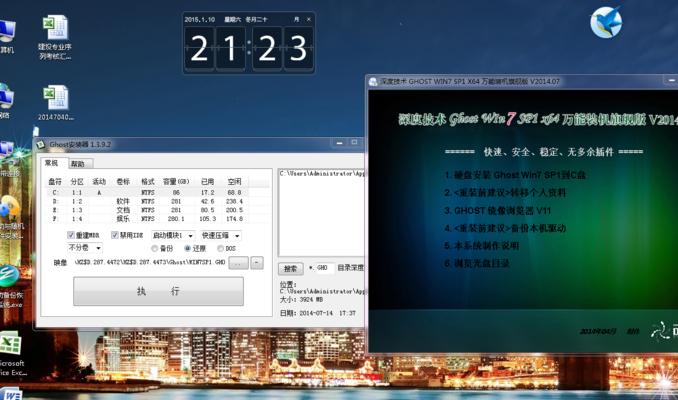This screenshot has width=678, height=400.
Task: Close the flip clock widget
Action: coord(308,19)
